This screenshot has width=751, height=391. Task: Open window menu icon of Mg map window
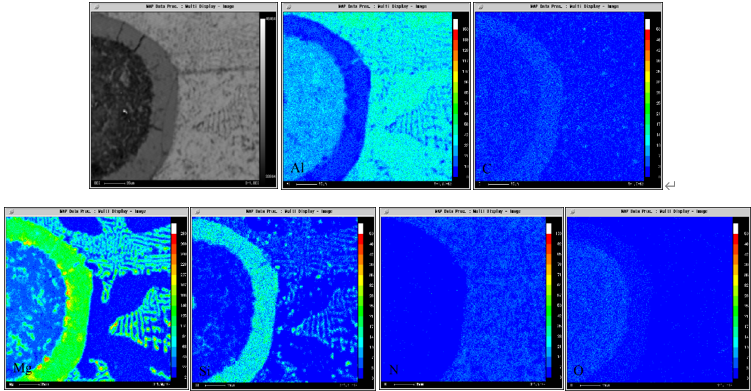point(11,211)
